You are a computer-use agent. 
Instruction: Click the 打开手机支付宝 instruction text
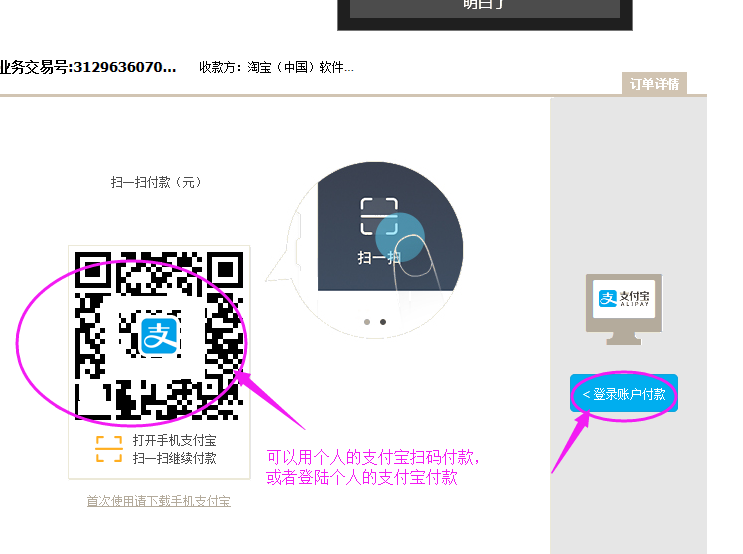point(174,440)
